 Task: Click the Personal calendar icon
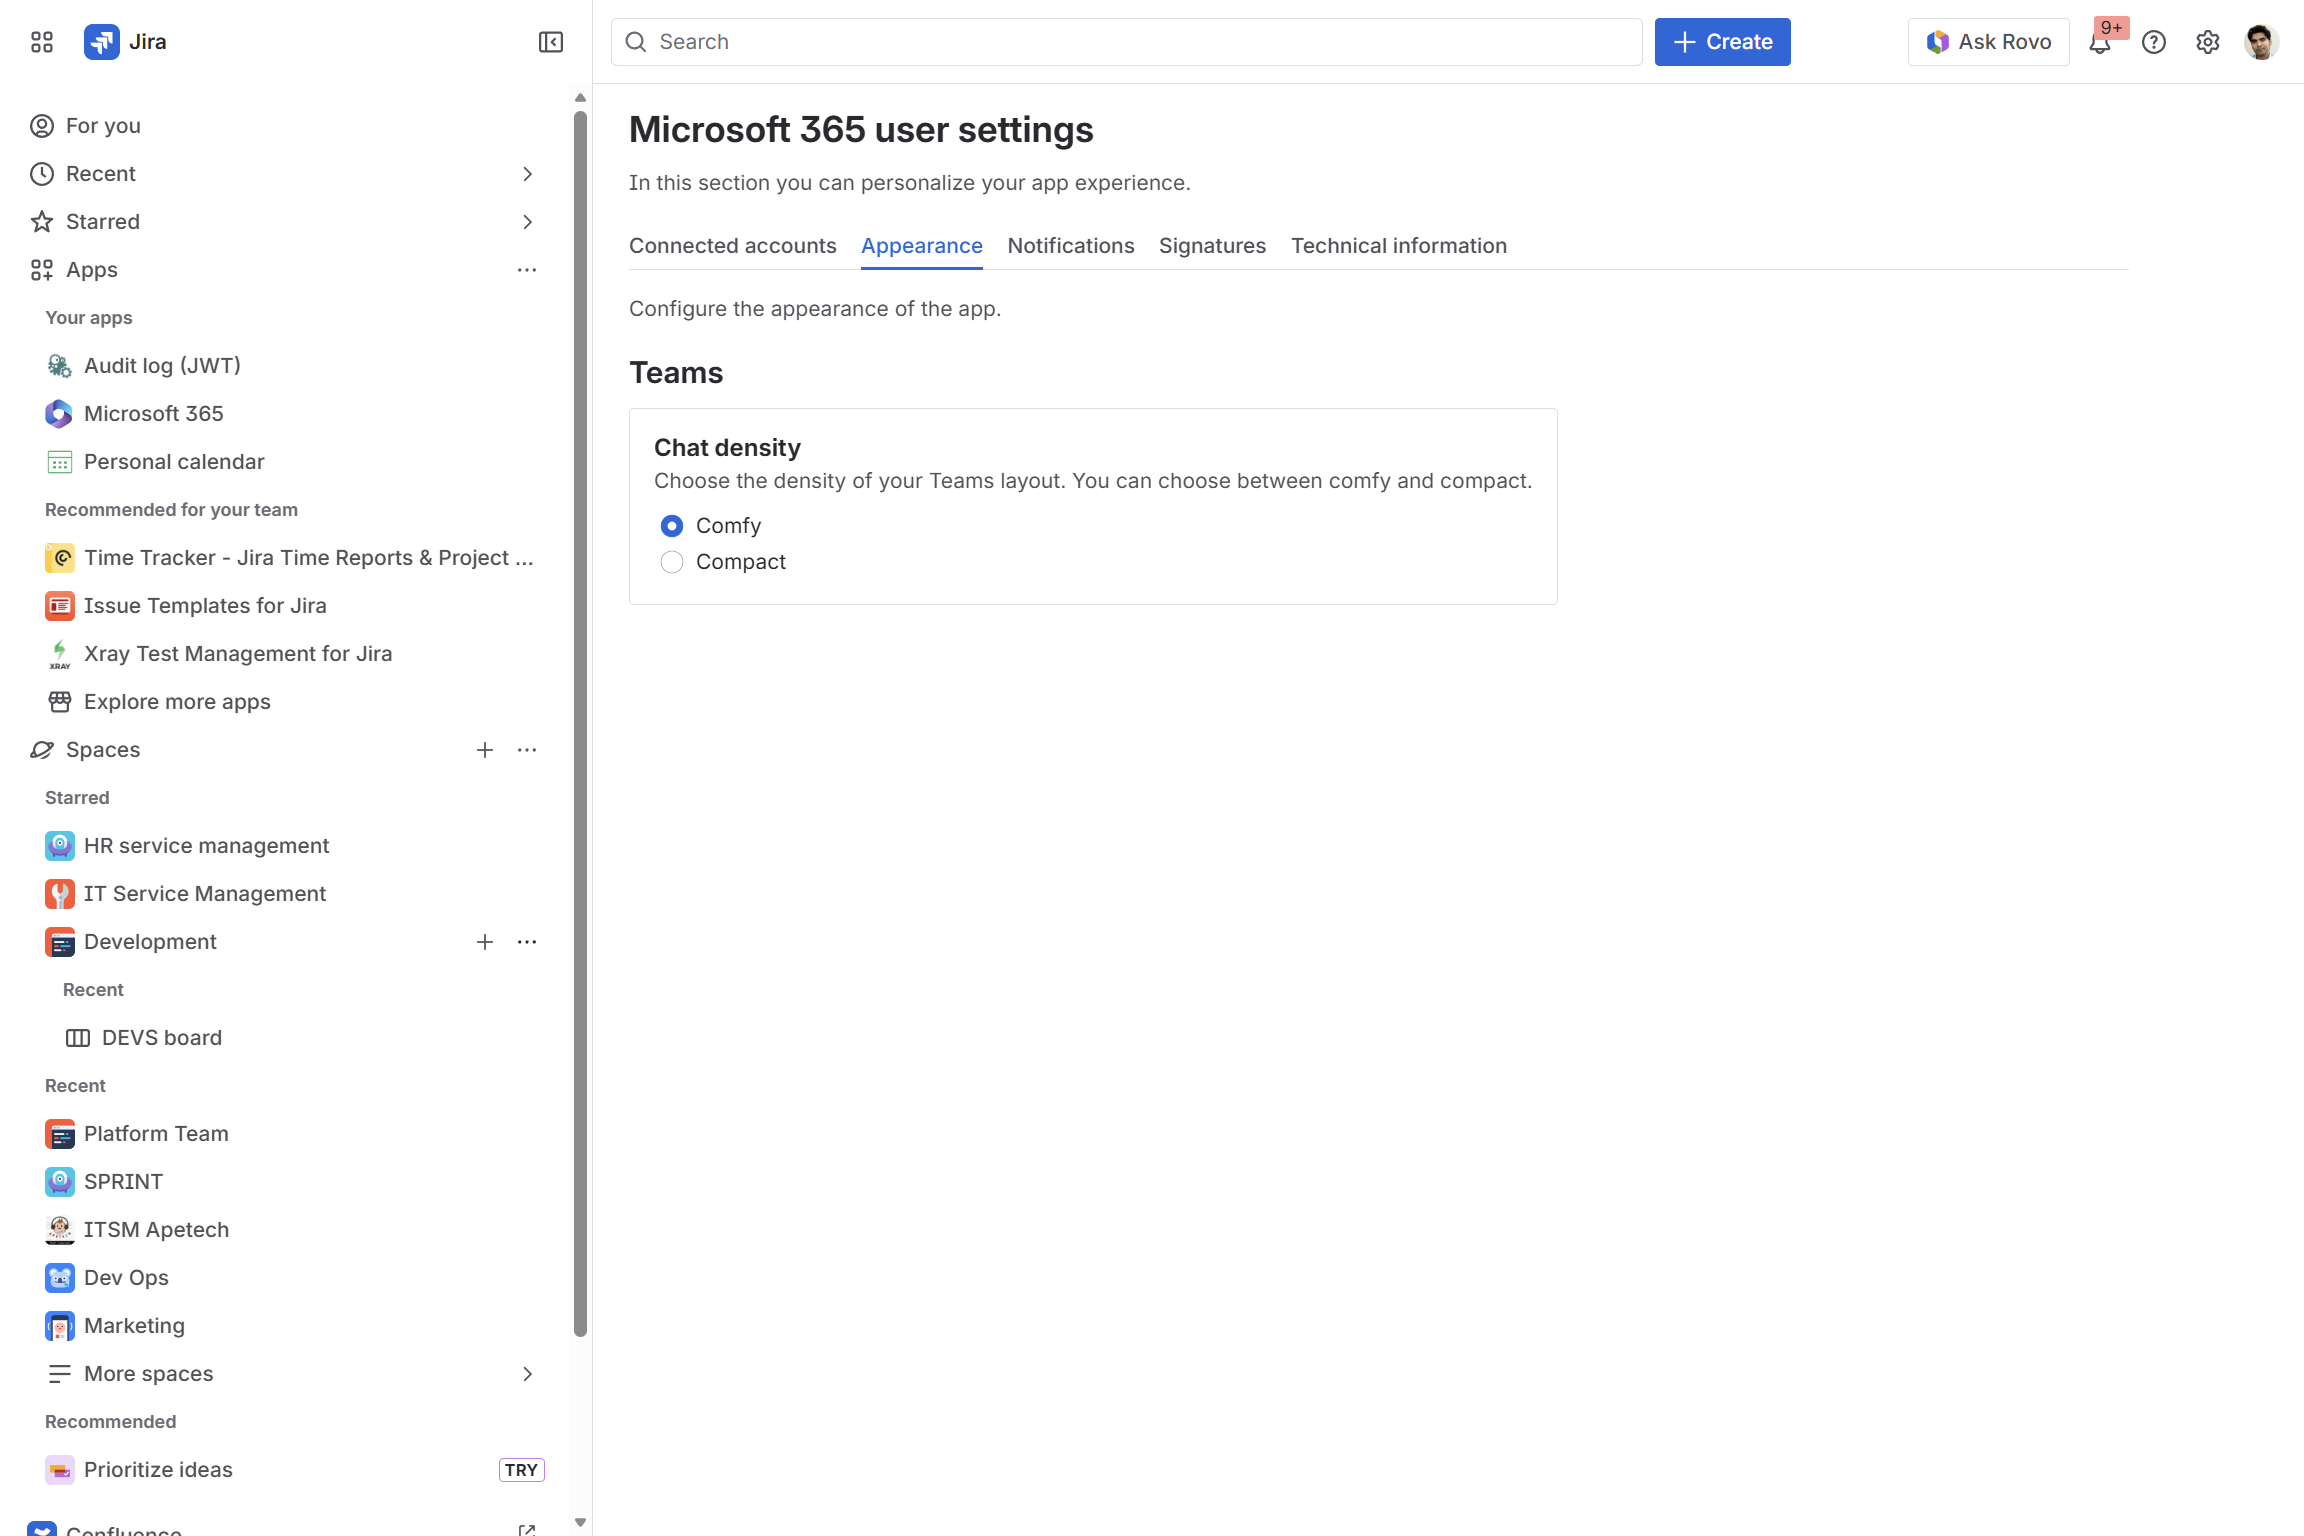click(60, 462)
